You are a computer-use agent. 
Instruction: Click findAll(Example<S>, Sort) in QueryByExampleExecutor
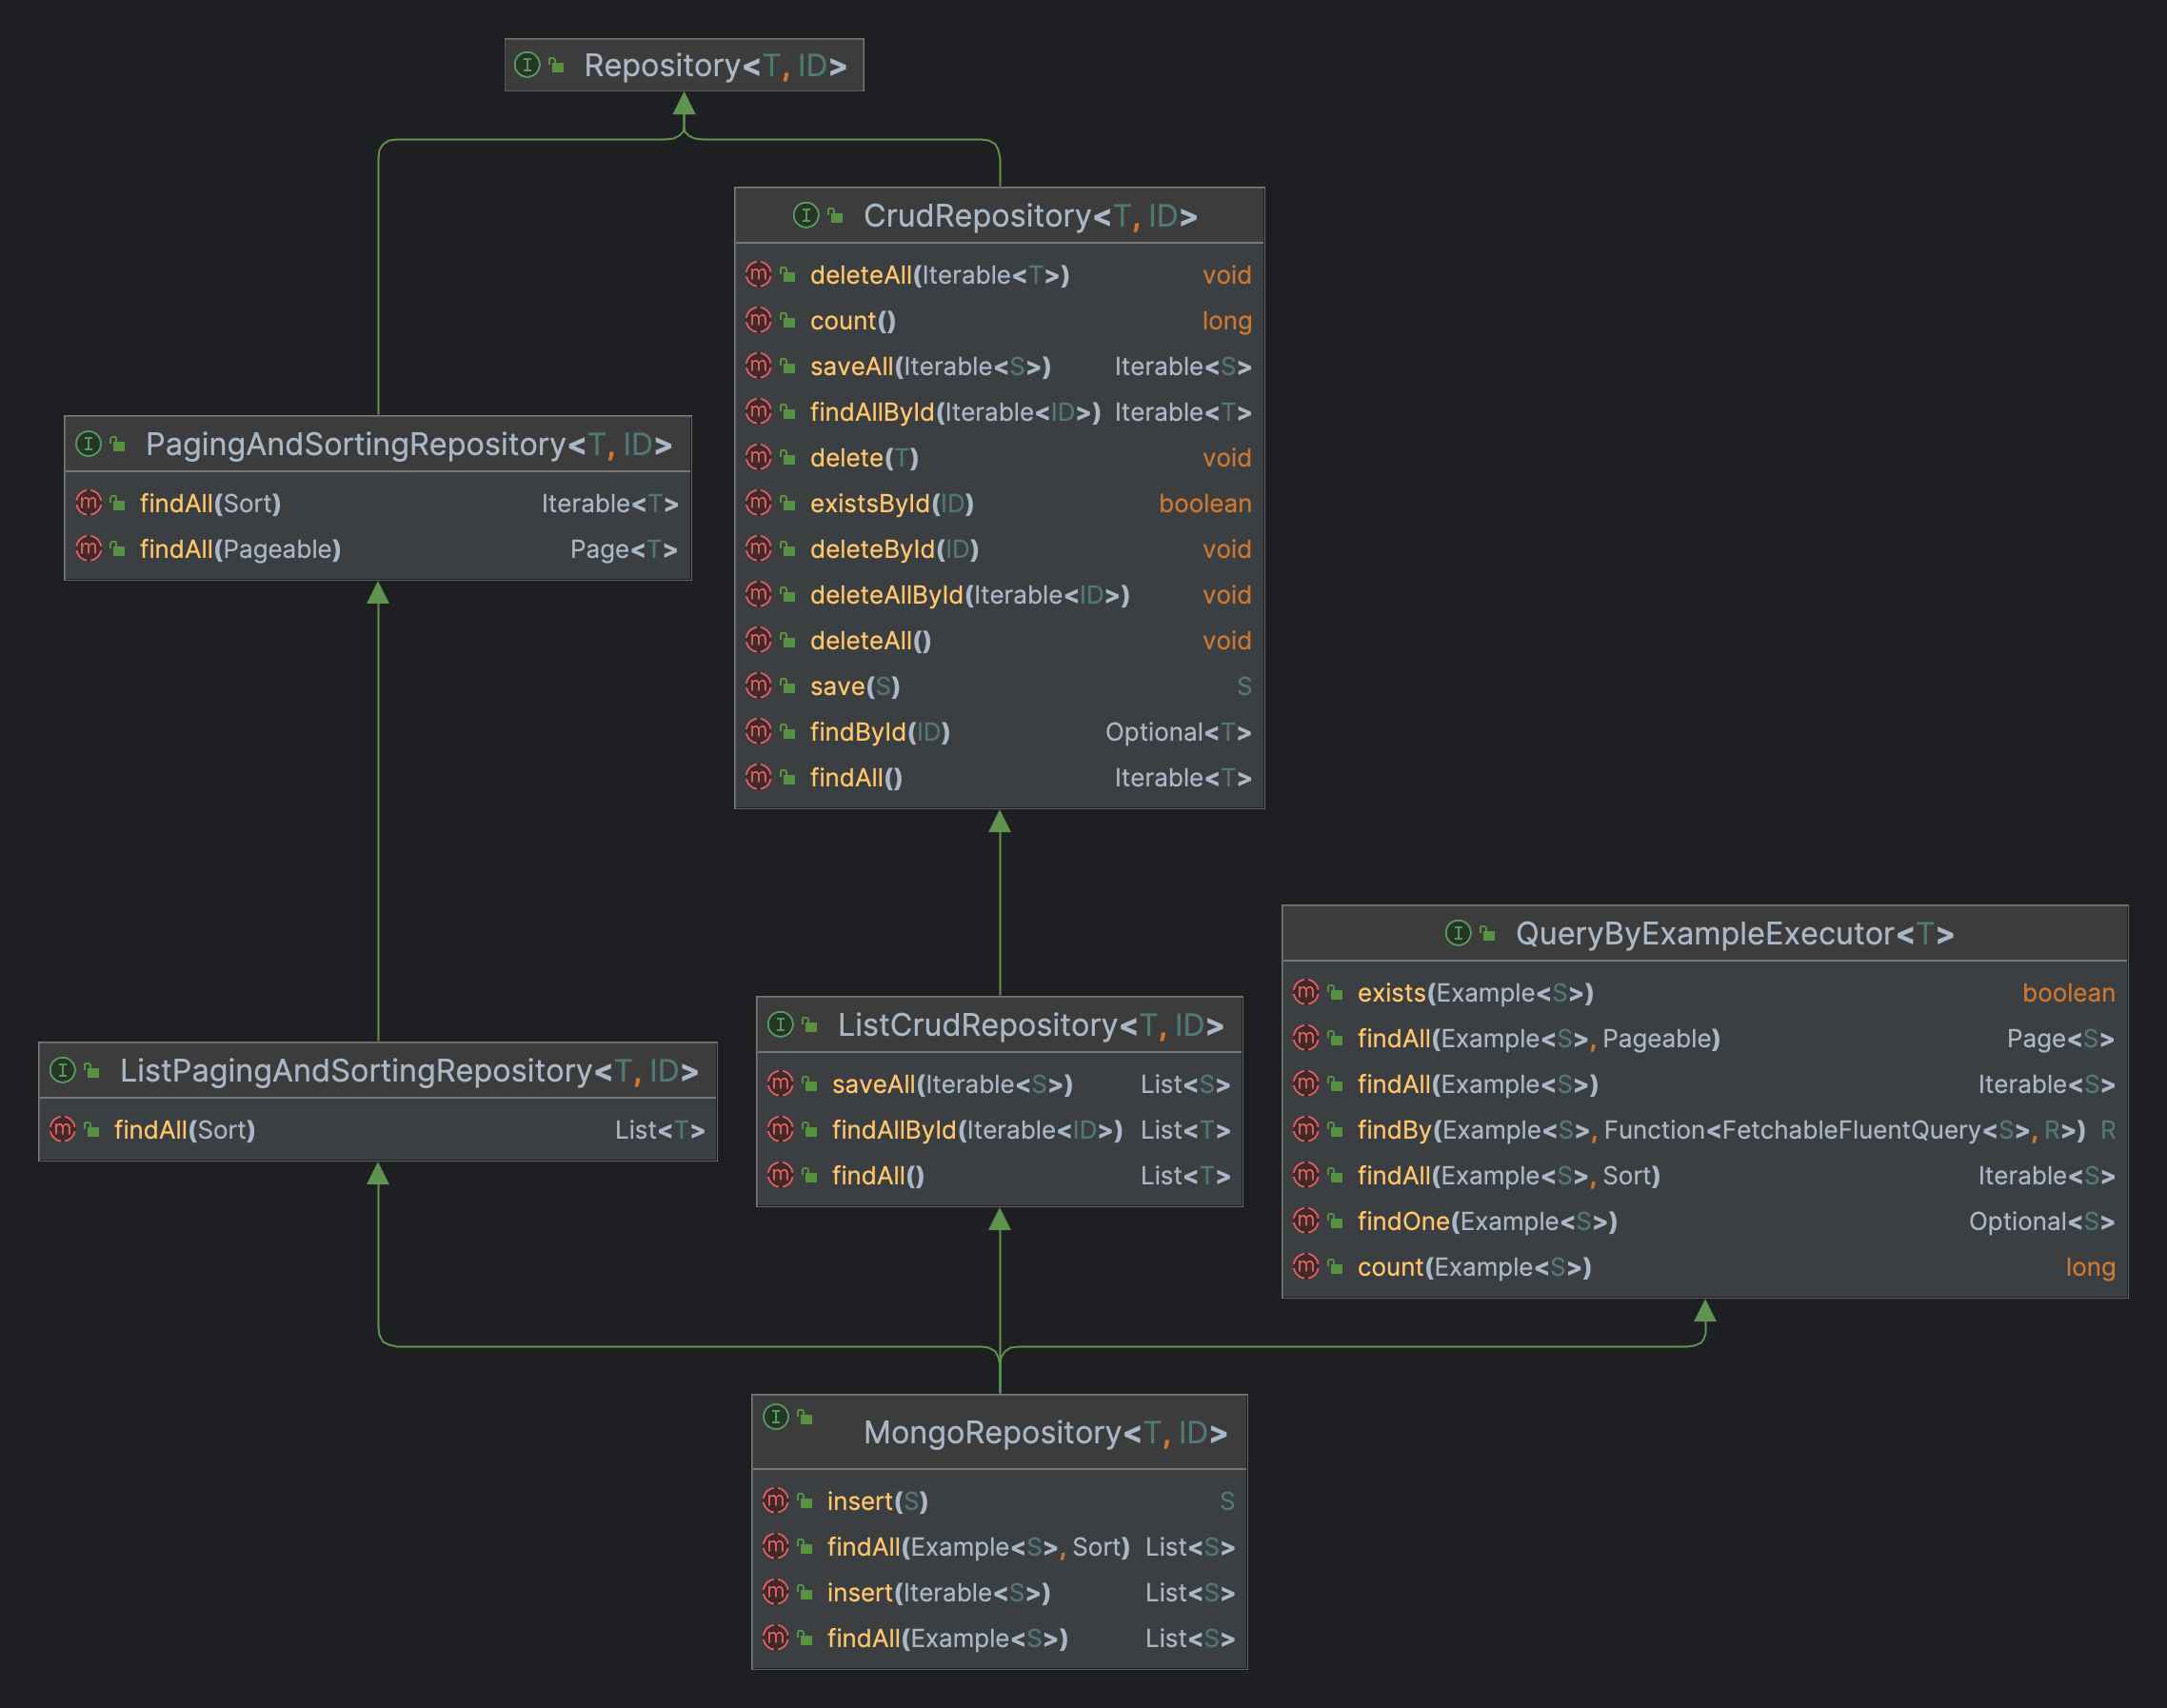coord(1508,1175)
